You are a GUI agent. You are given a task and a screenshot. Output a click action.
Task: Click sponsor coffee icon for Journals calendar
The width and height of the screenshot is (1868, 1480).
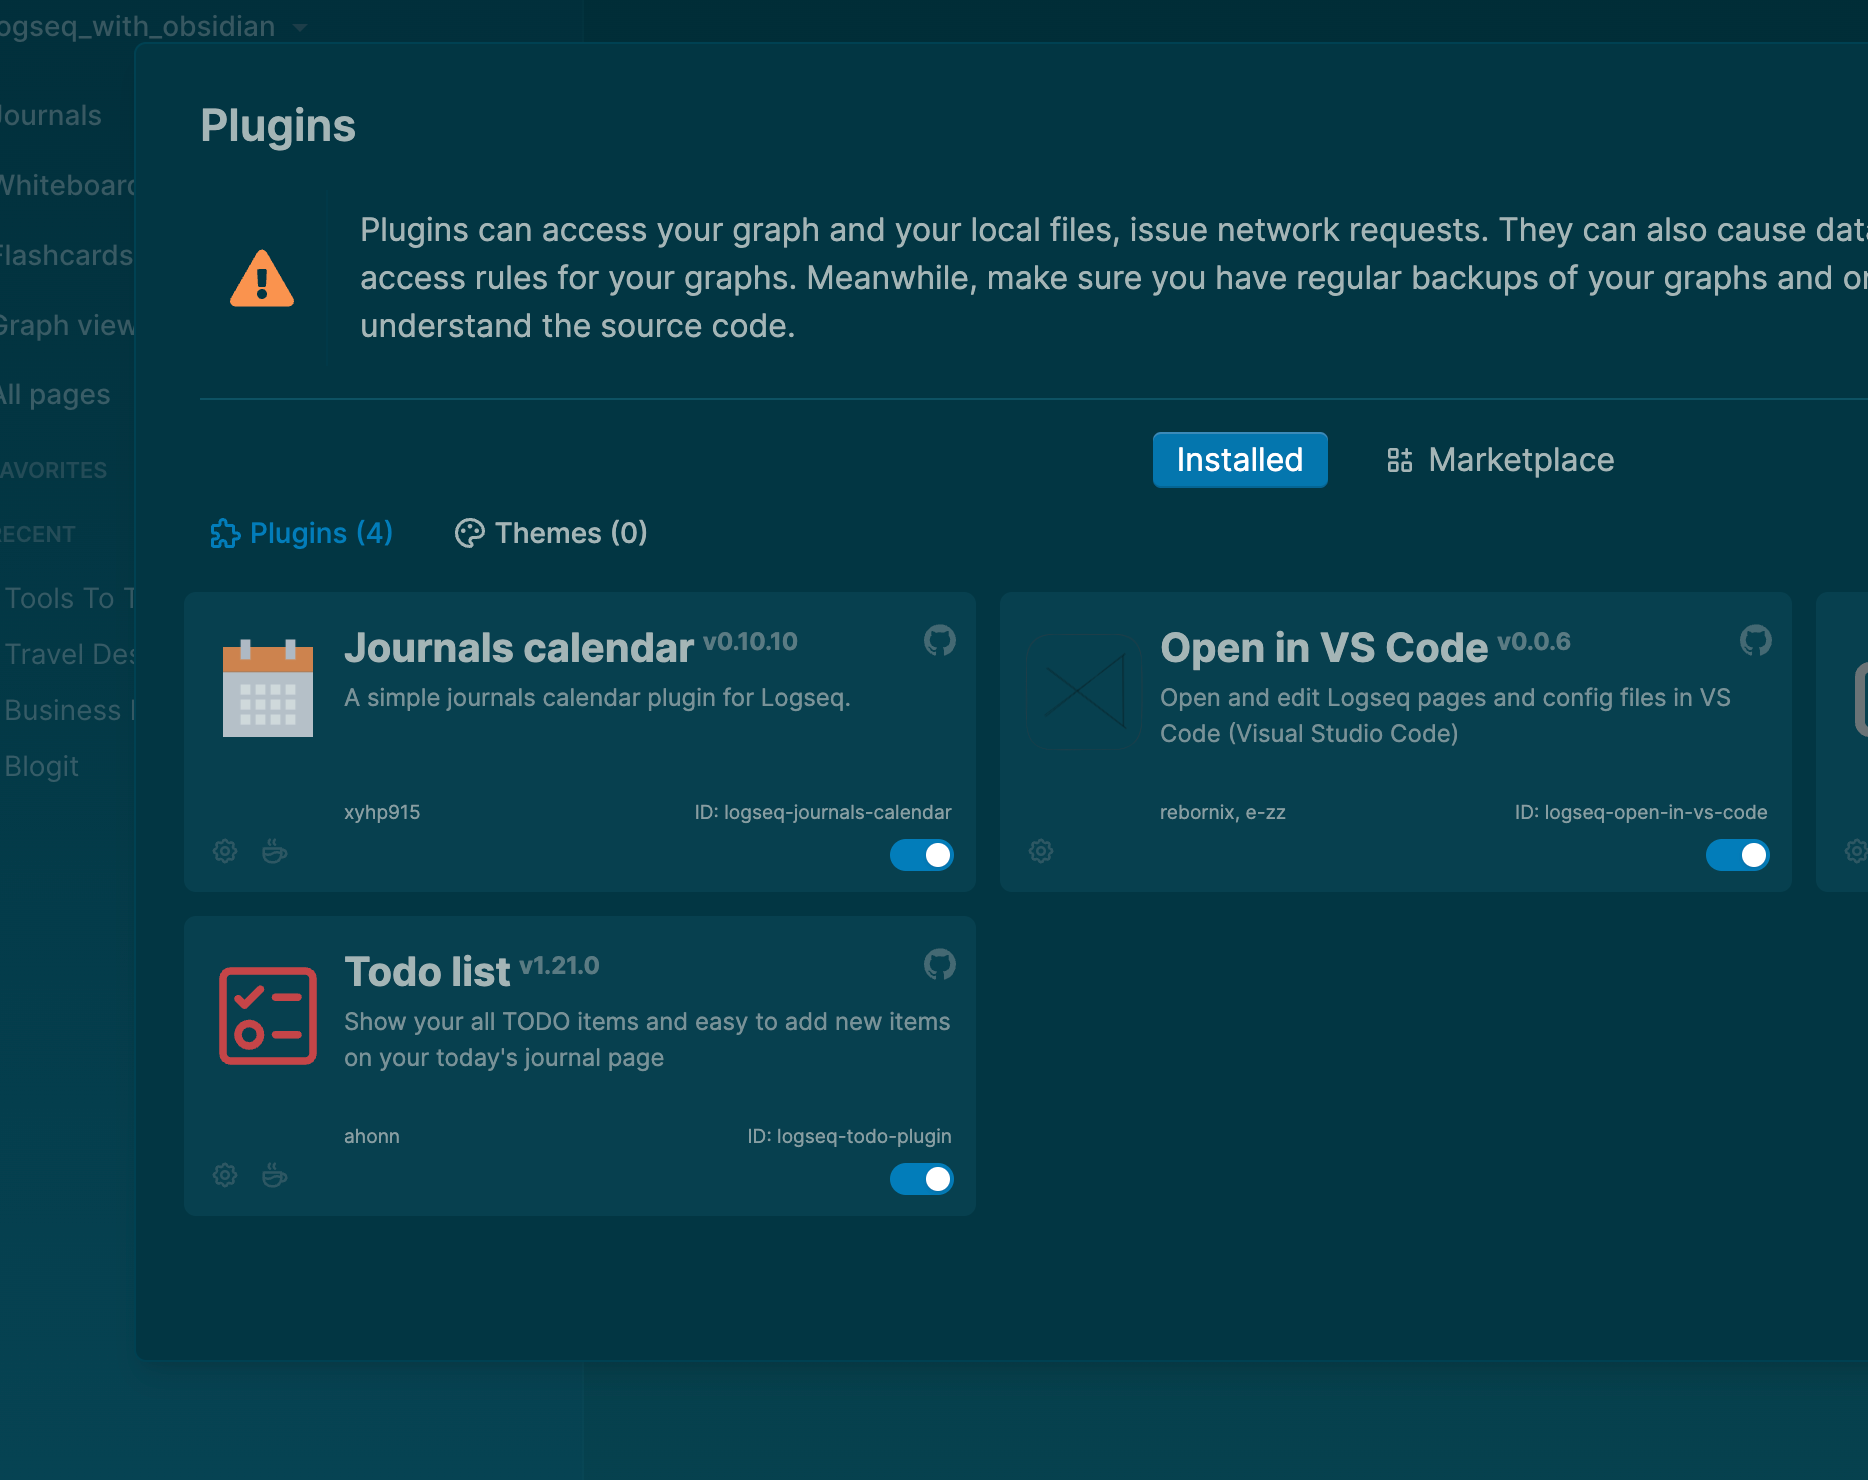[274, 851]
